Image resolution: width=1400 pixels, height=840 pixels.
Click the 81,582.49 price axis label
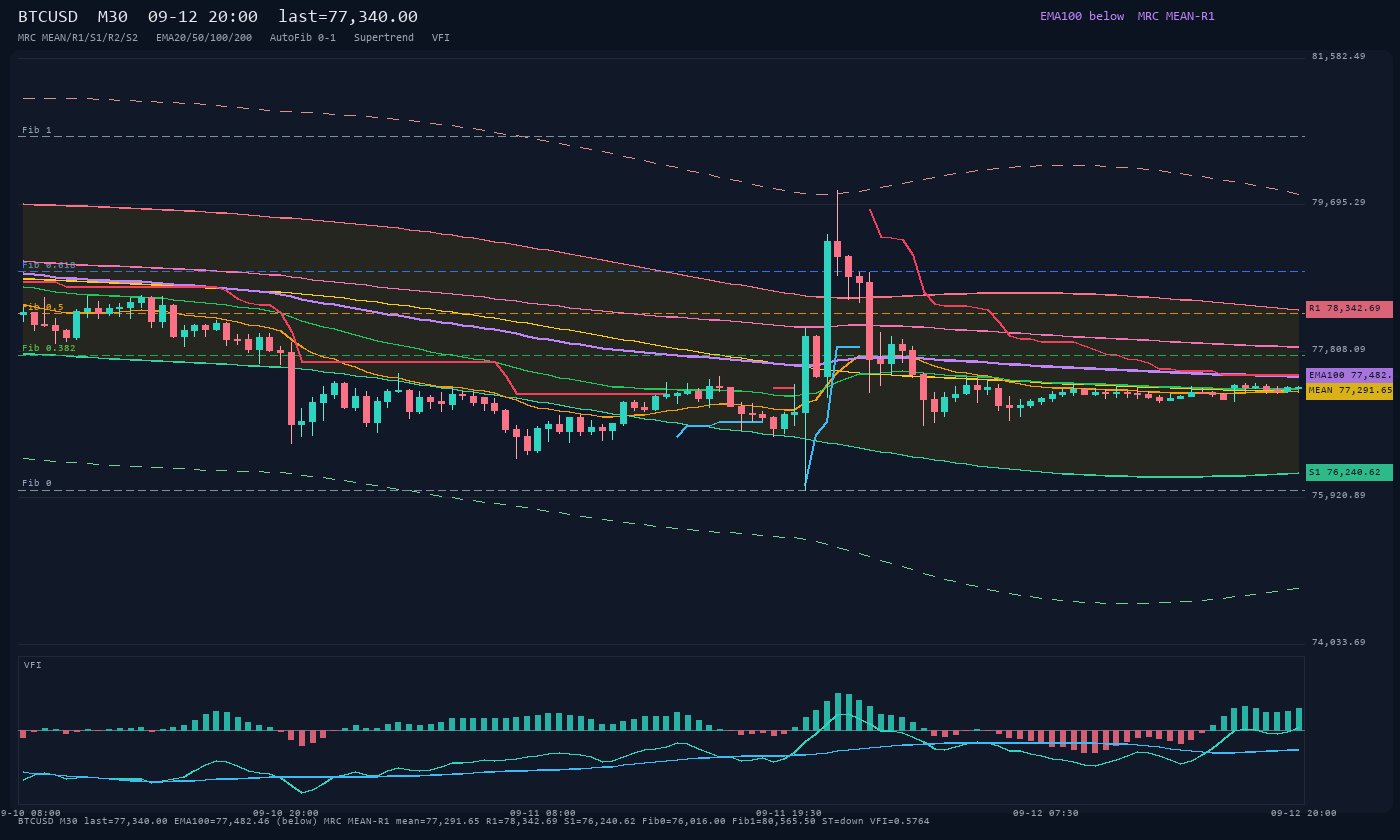click(x=1338, y=56)
